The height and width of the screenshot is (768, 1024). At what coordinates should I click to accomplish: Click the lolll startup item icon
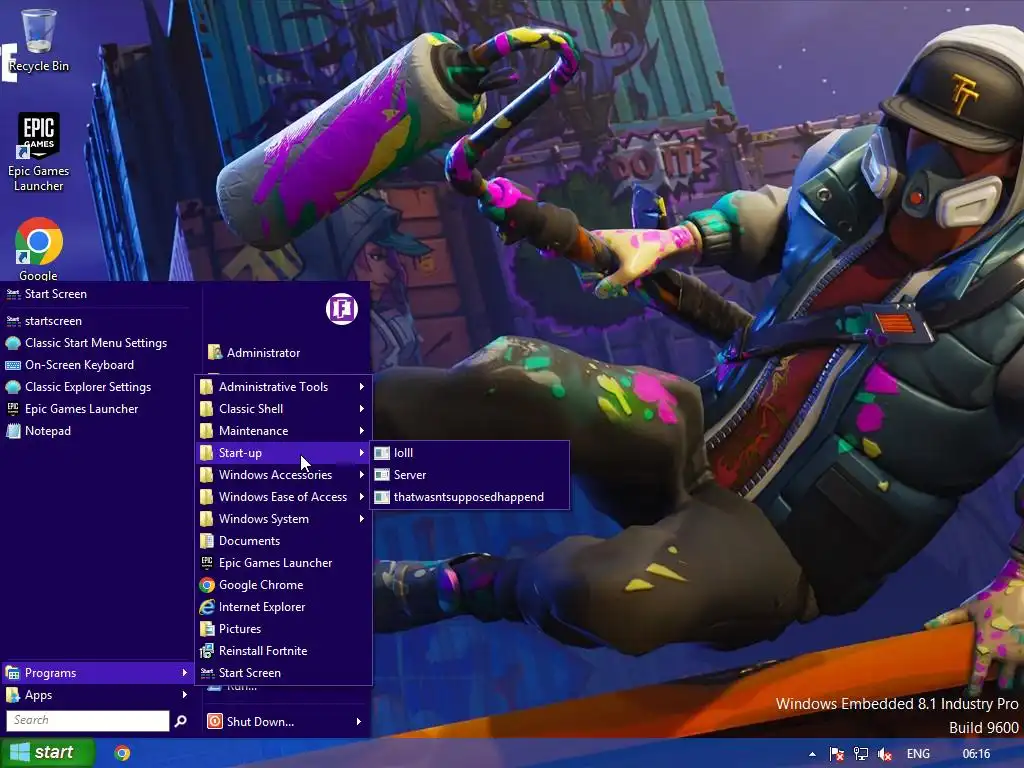[x=382, y=453]
